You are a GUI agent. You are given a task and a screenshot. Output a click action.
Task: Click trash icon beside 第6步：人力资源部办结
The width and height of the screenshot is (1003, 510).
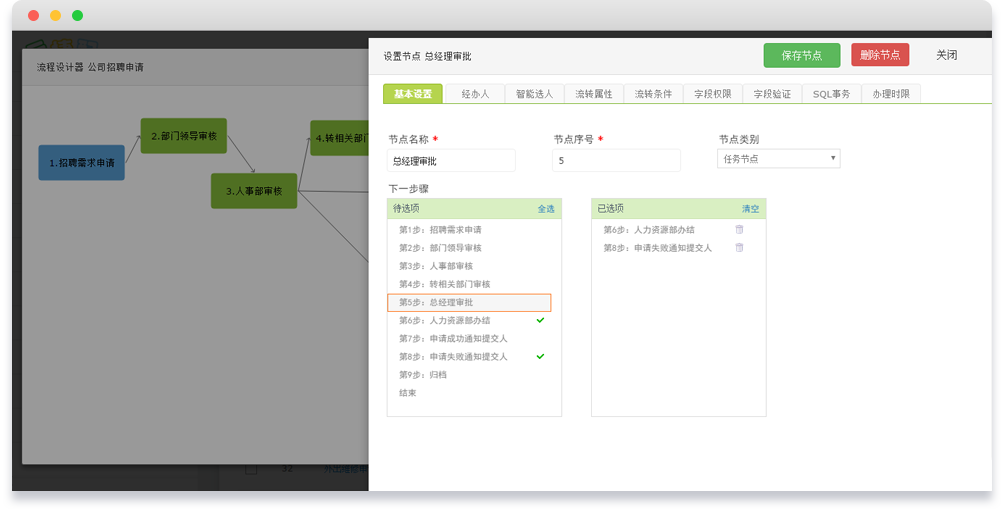pos(739,230)
